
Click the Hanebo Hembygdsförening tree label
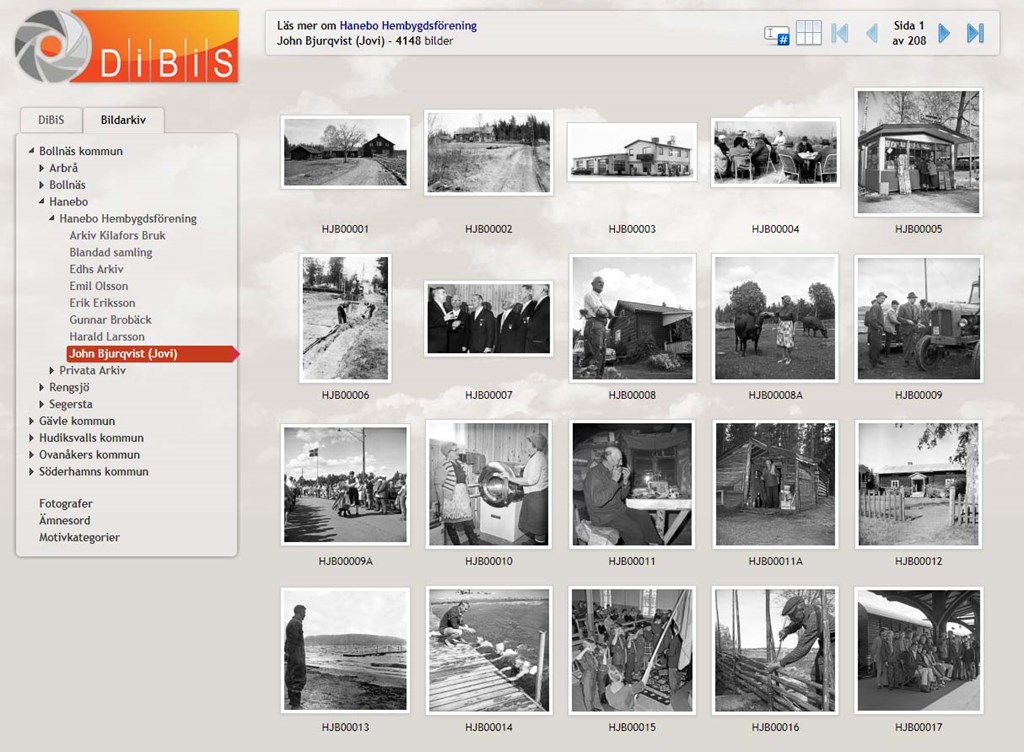pos(128,219)
